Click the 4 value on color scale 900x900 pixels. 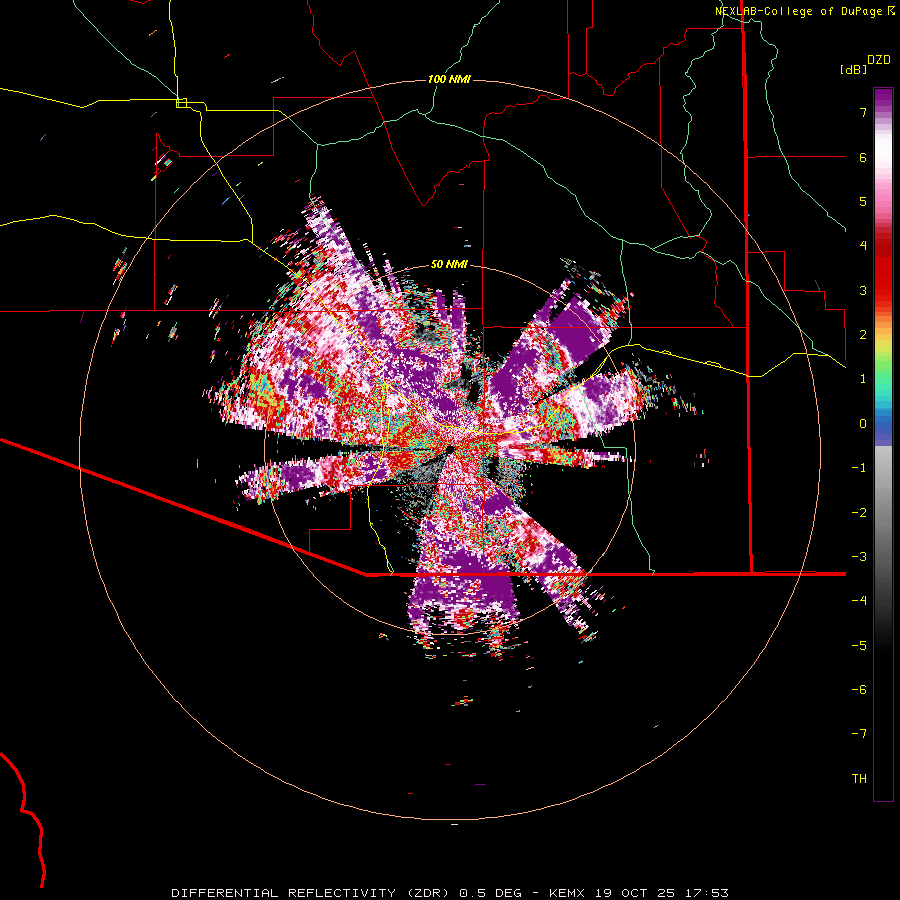click(863, 246)
